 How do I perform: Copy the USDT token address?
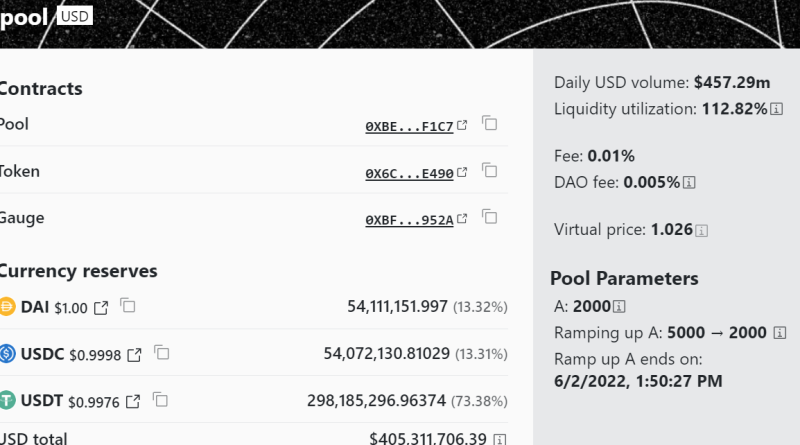coord(160,400)
